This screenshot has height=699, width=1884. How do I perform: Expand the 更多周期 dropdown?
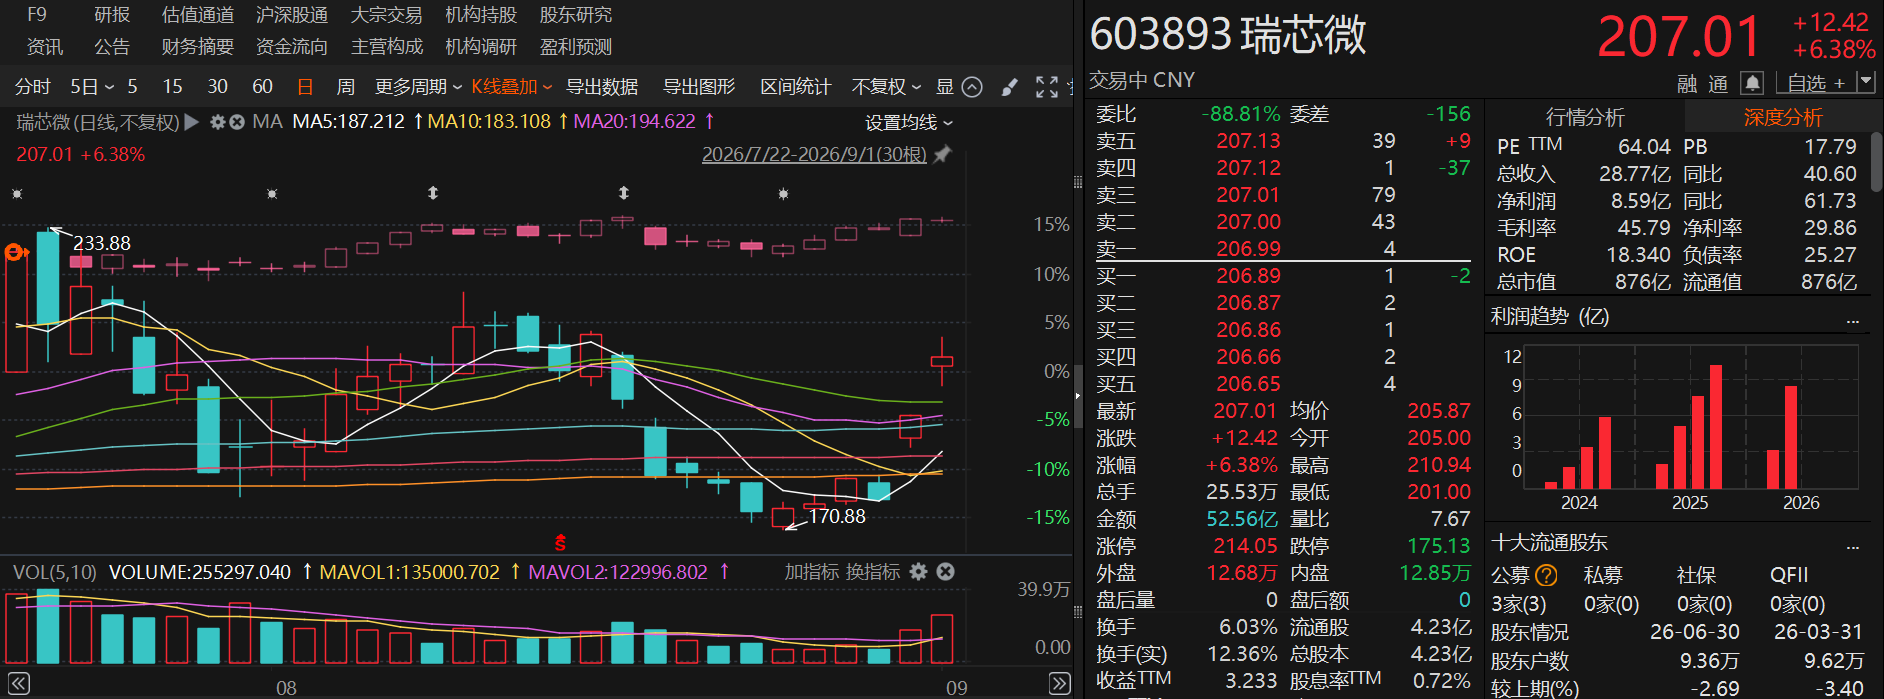[418, 87]
